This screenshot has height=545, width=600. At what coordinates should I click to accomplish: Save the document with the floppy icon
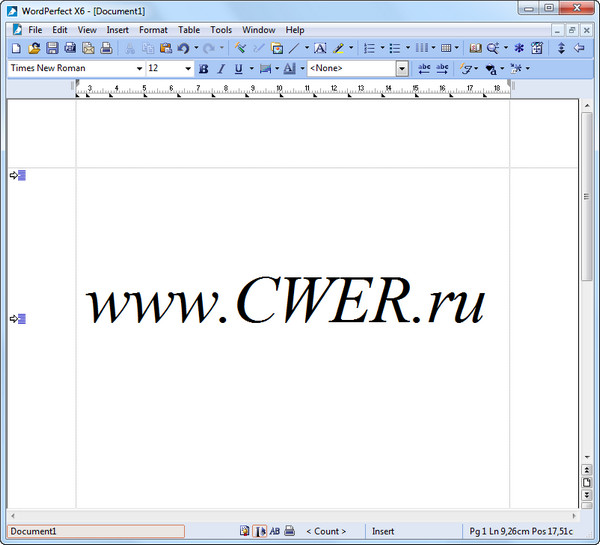coord(52,48)
